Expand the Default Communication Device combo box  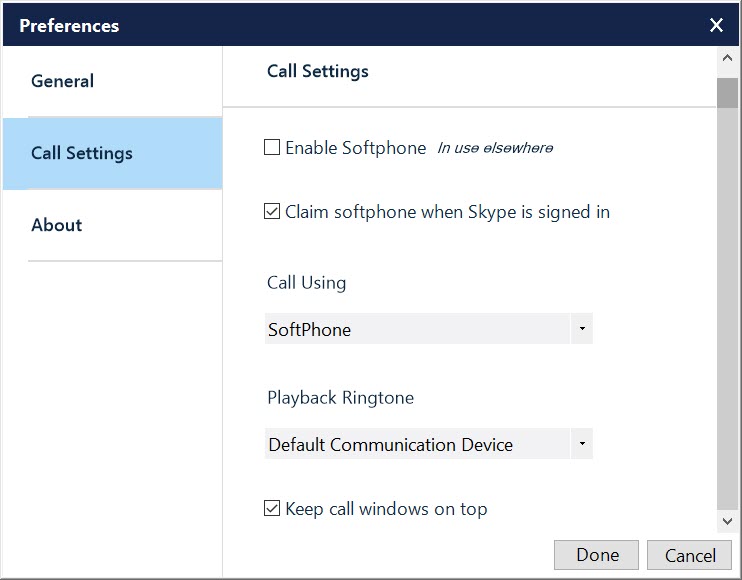418,444
